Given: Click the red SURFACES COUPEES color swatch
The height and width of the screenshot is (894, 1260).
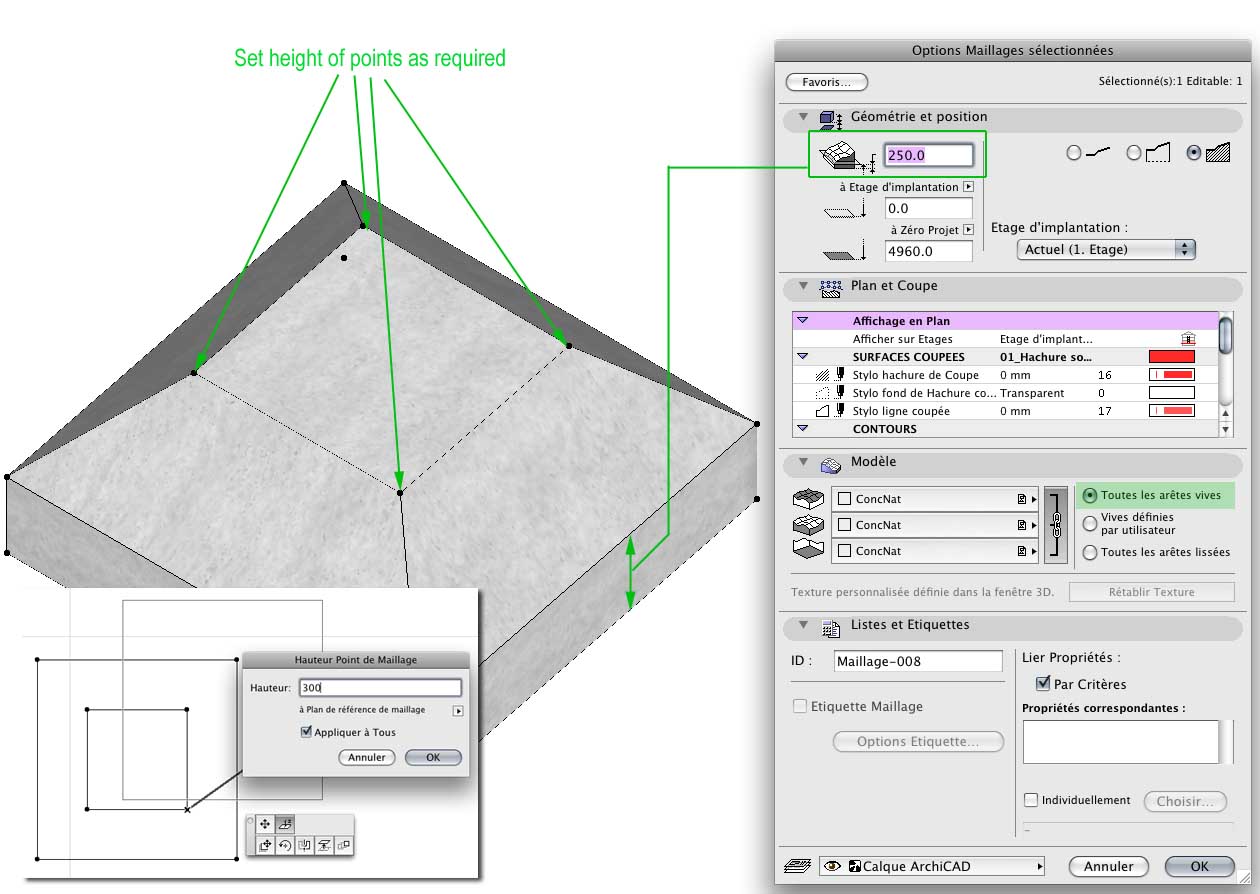Looking at the screenshot, I should coord(1171,356).
